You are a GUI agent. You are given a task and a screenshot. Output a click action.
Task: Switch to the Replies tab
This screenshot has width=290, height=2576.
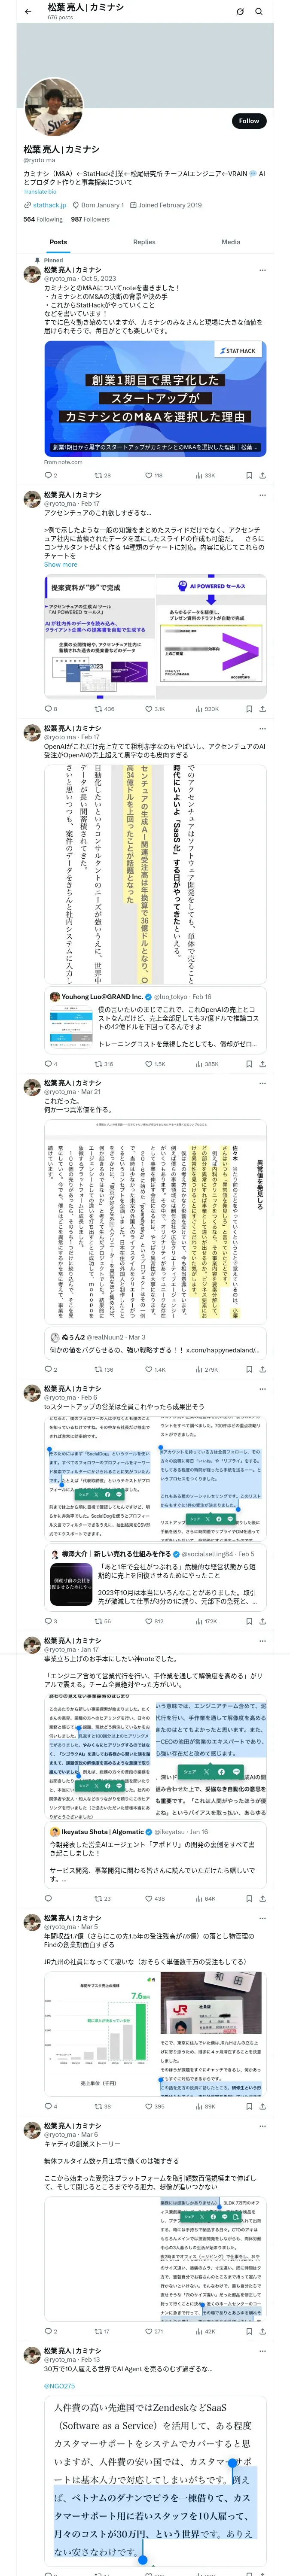pos(144,242)
